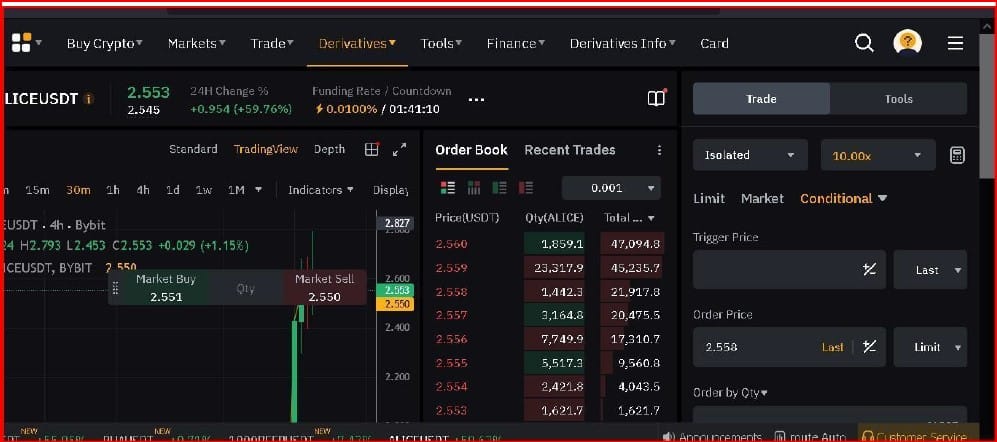Click the Market Sell 2.550 button
Screen dimensions: 997x442
click(x=324, y=288)
